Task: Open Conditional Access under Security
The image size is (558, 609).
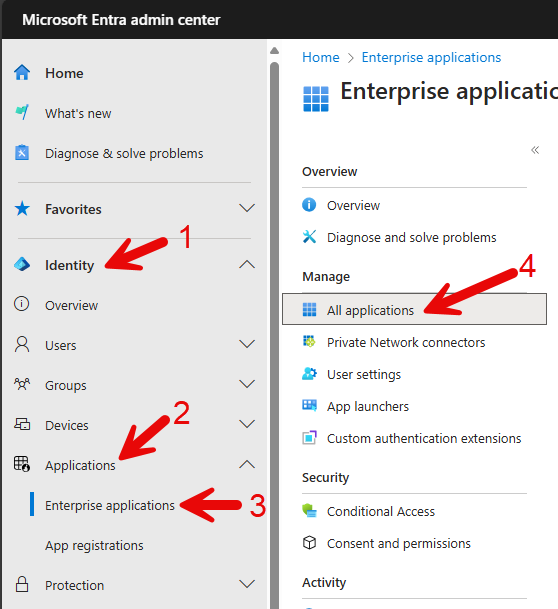Action: pos(381,511)
